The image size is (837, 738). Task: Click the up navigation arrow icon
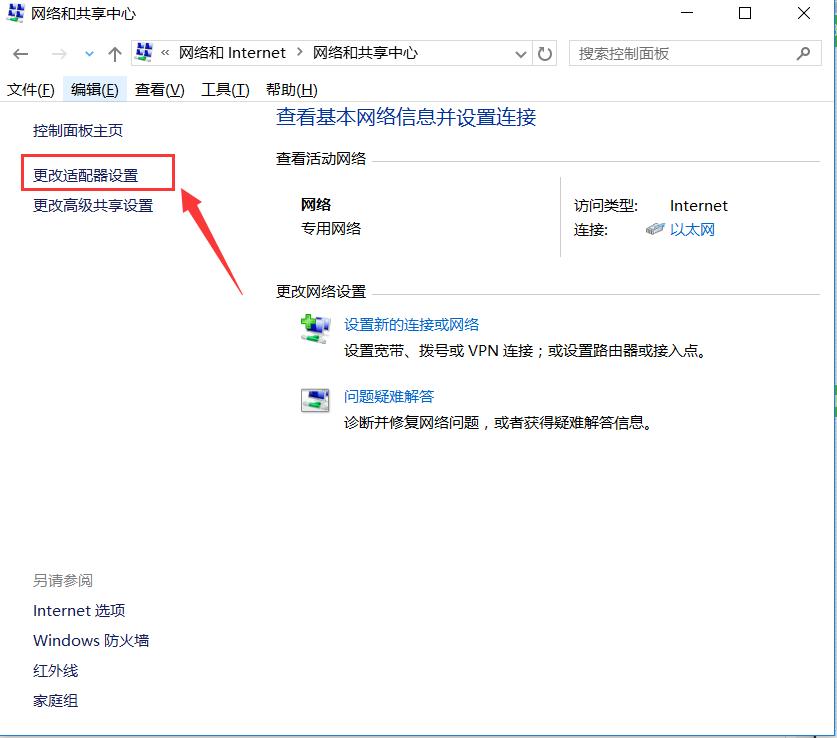point(113,53)
